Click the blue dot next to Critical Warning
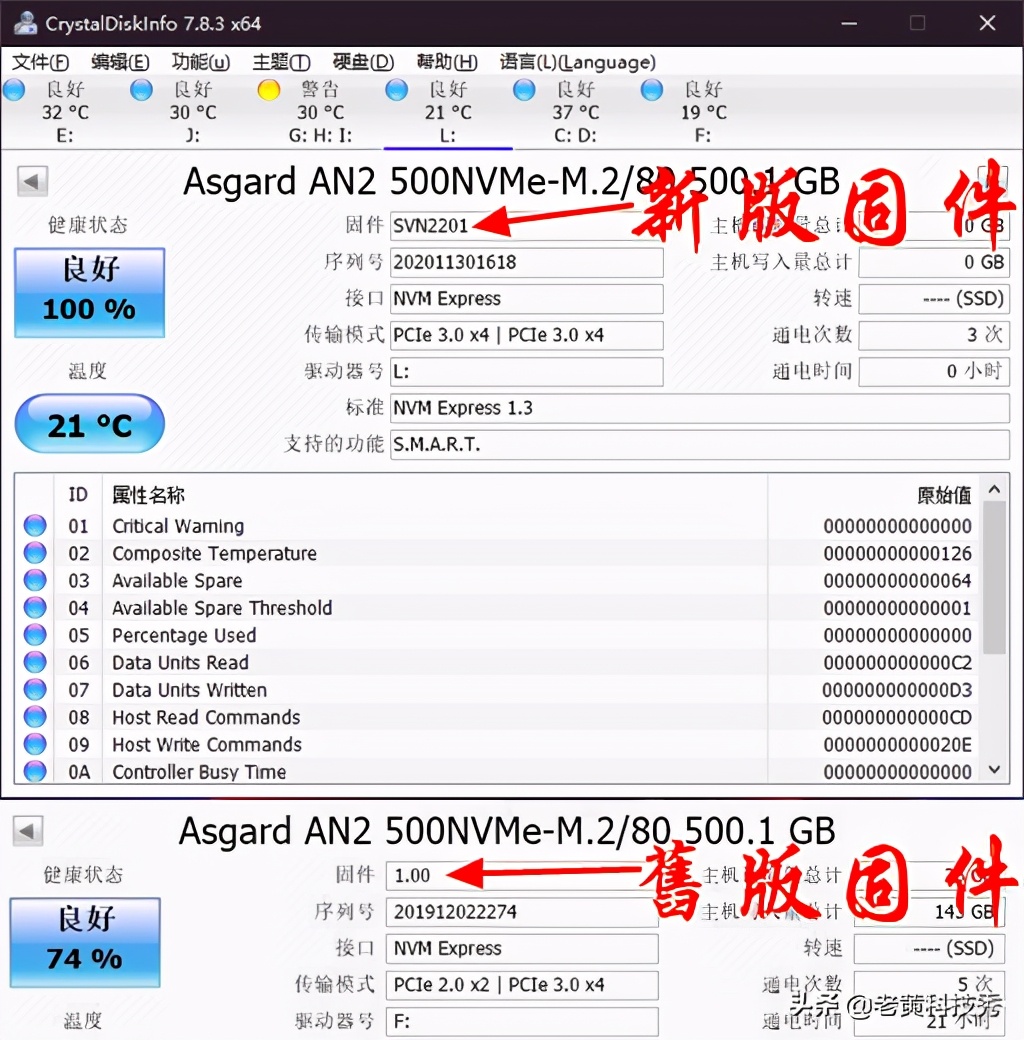This screenshot has height=1040, width=1024. coord(34,526)
